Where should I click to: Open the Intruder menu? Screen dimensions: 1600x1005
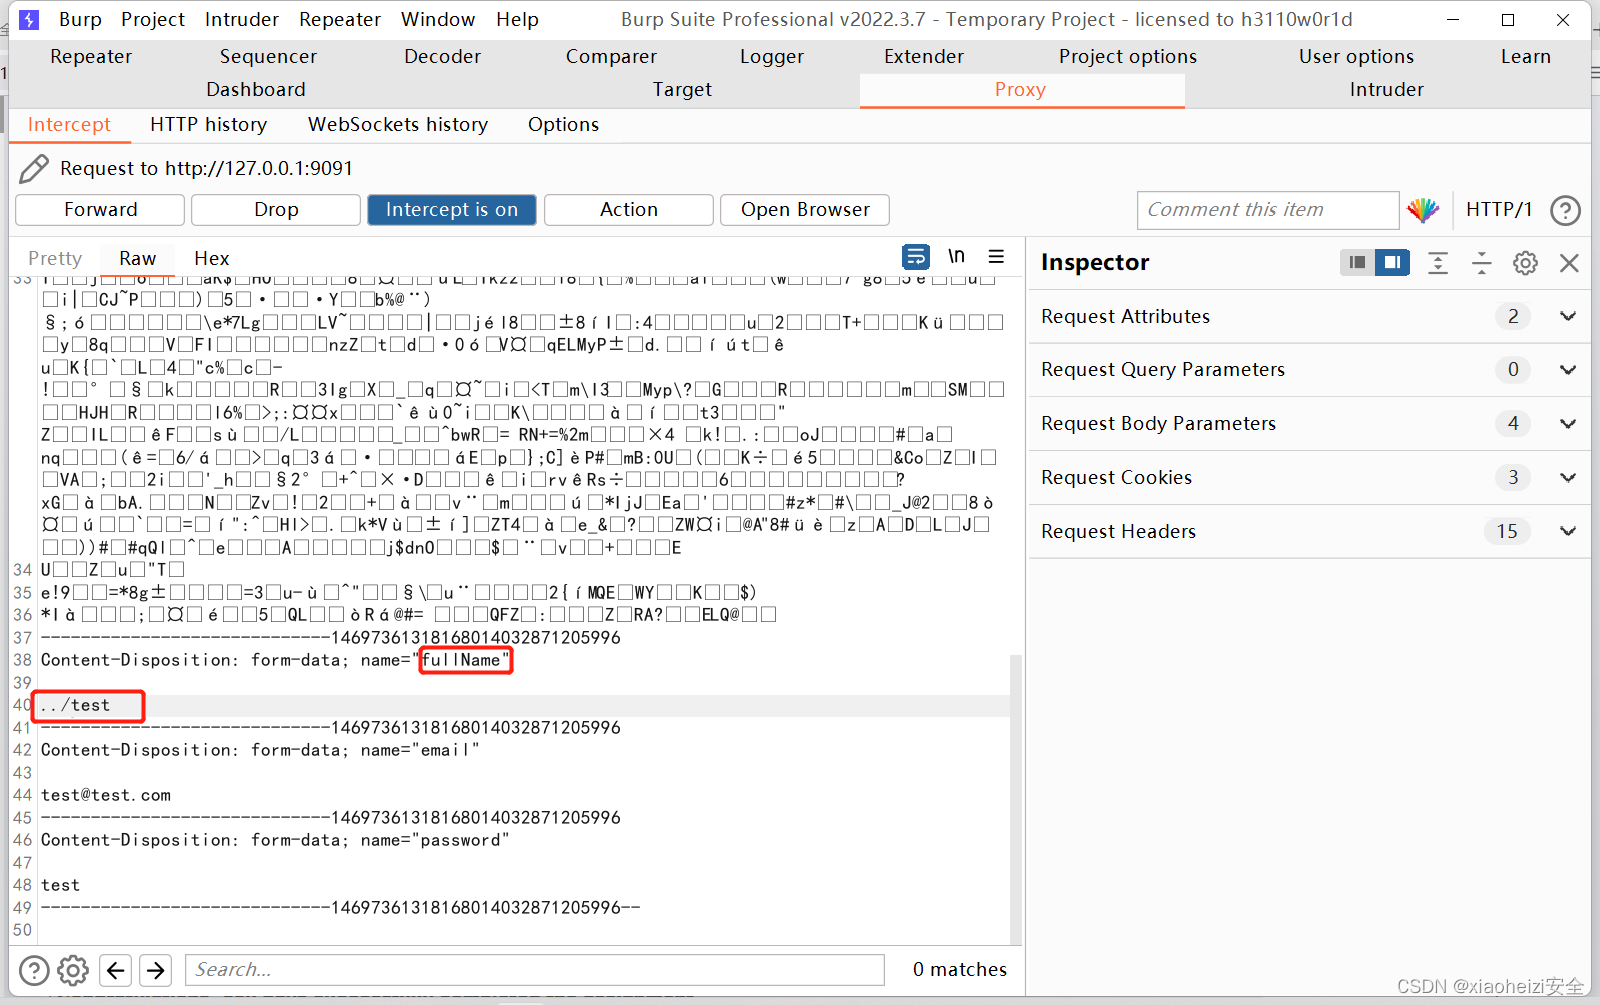click(241, 19)
